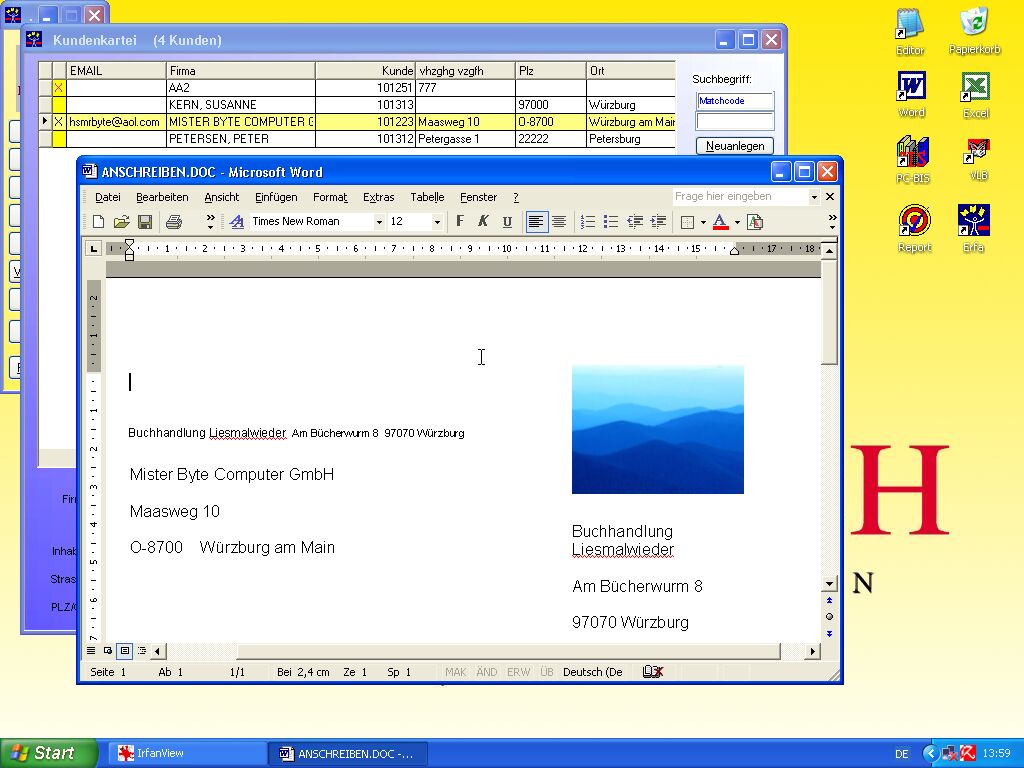Click the vertical scrollbar down arrow
Screen dimensions: 1024x768
pyautogui.click(x=829, y=584)
